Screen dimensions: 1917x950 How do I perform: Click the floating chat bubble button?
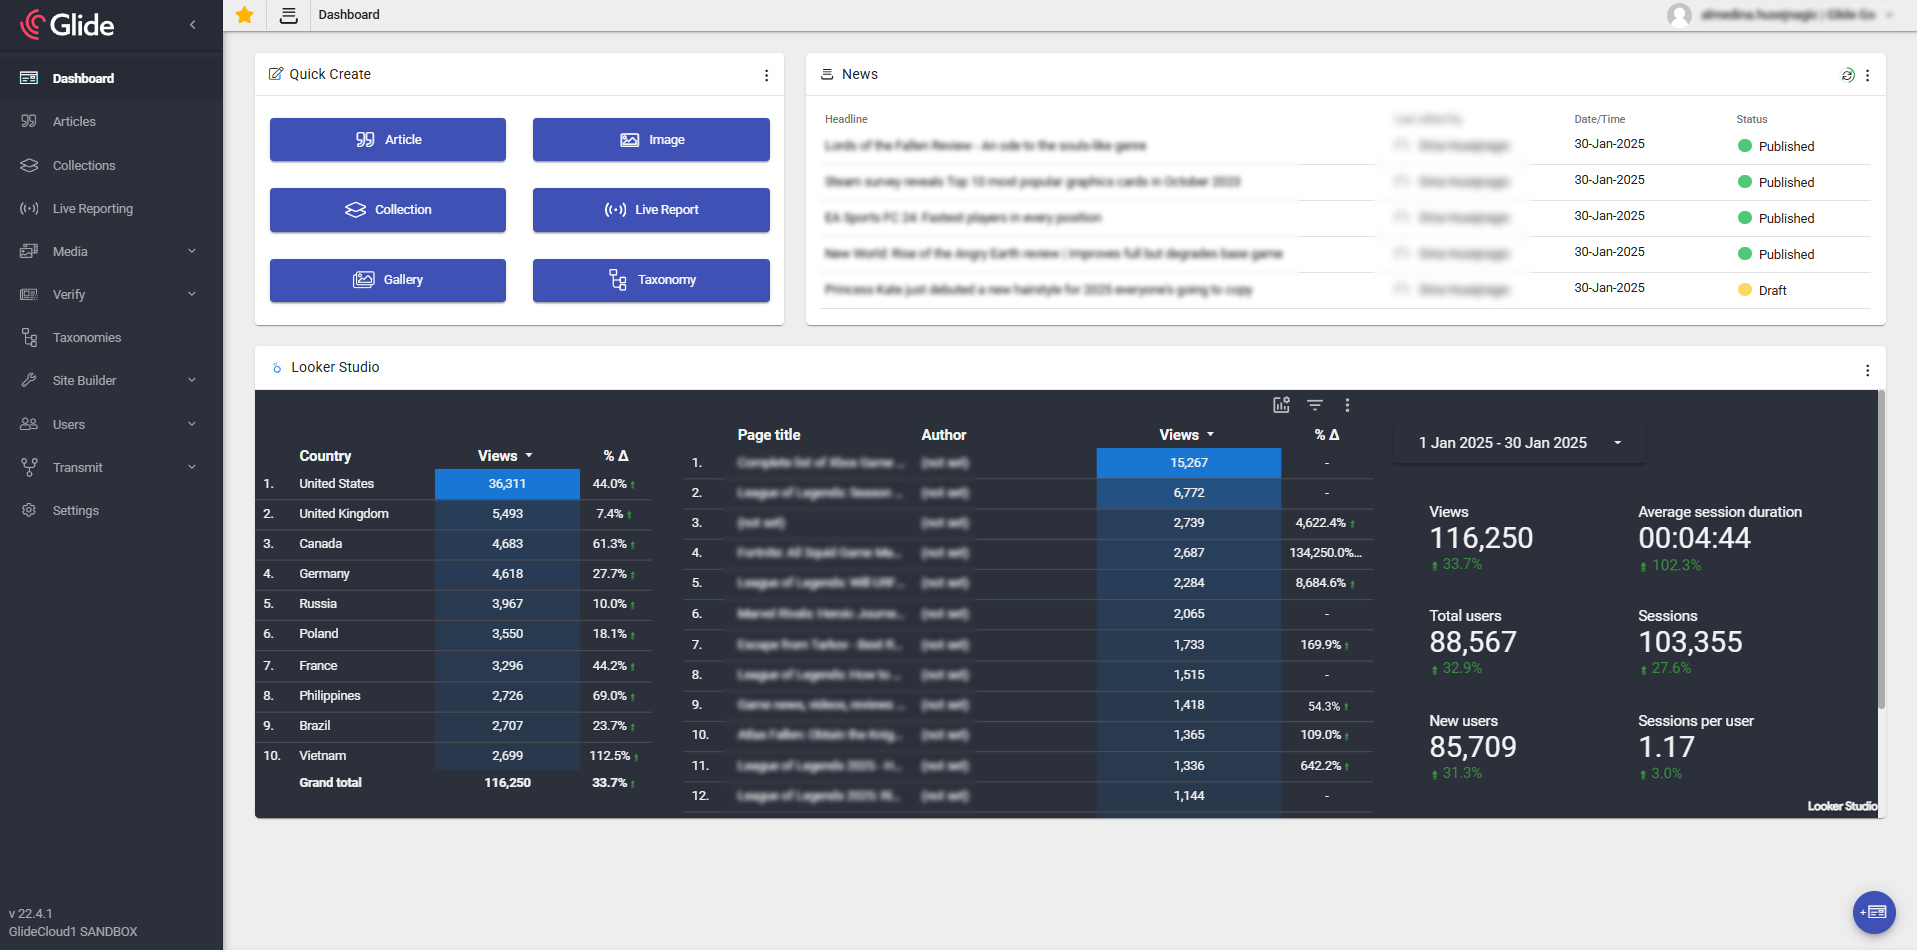[1872, 912]
